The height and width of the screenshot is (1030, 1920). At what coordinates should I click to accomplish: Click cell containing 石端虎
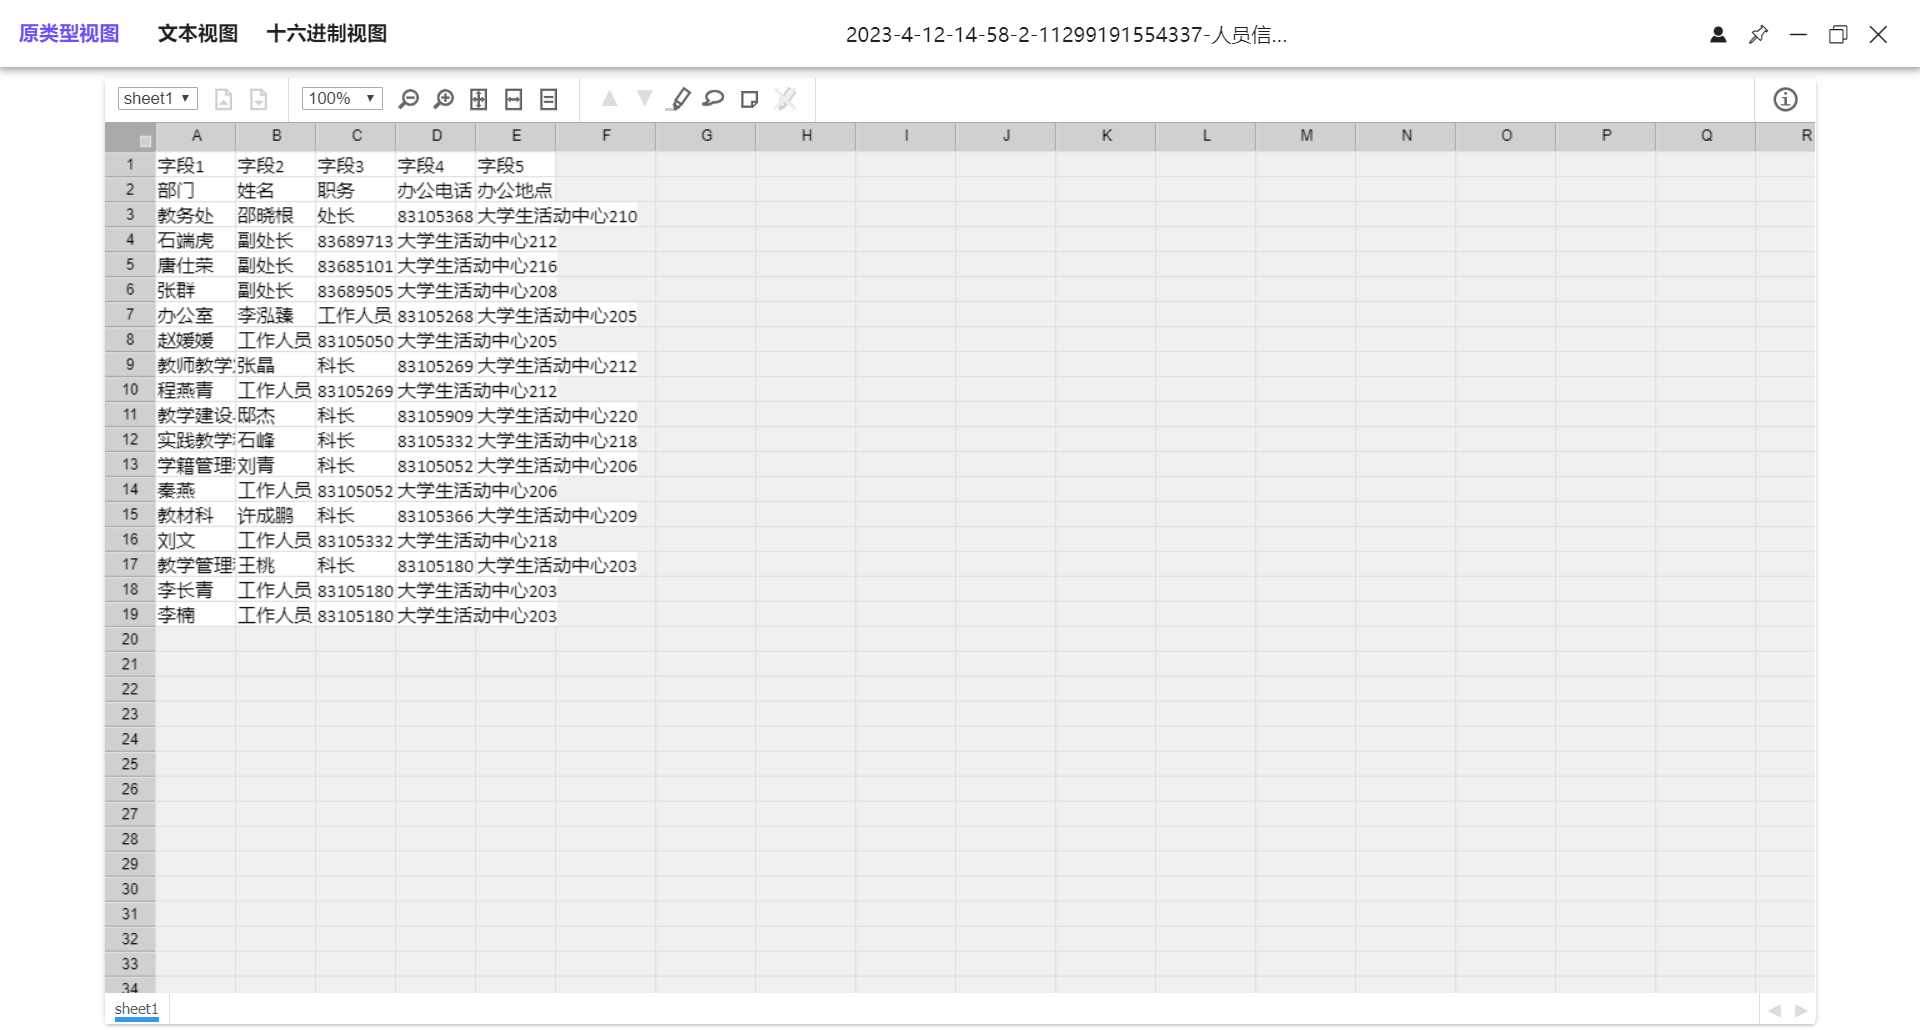196,240
